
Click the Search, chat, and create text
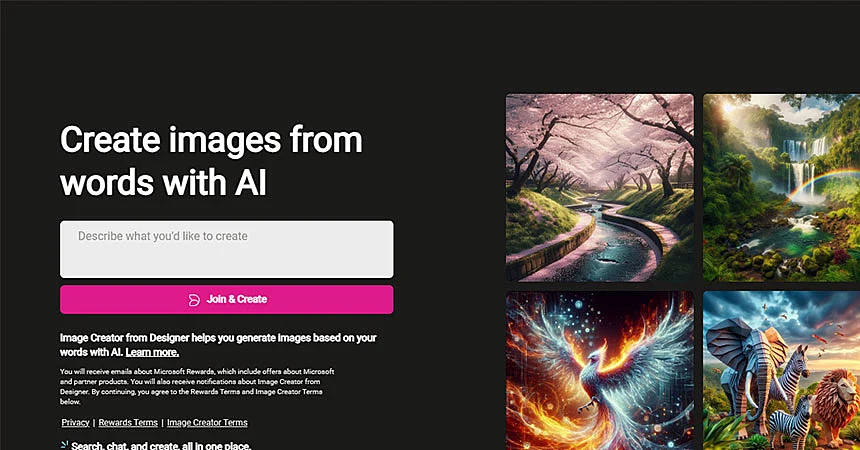(161, 446)
